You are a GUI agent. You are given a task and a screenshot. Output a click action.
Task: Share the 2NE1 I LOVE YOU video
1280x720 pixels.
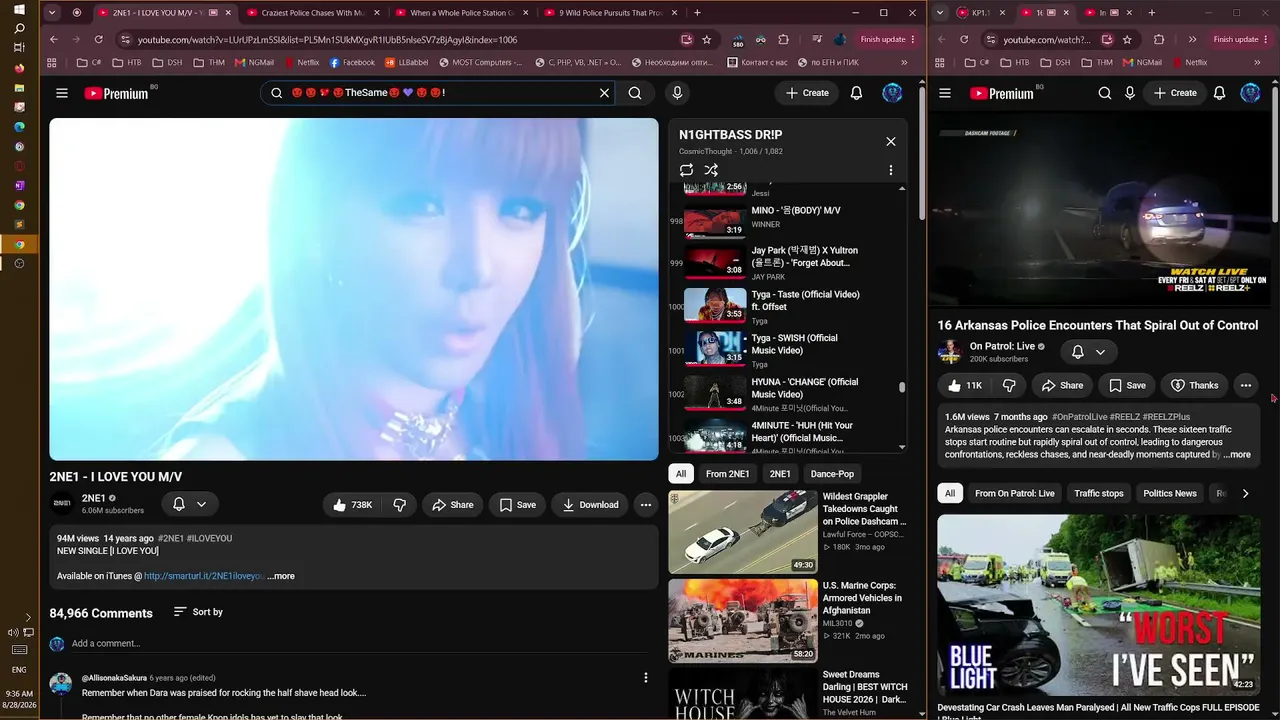tap(452, 505)
